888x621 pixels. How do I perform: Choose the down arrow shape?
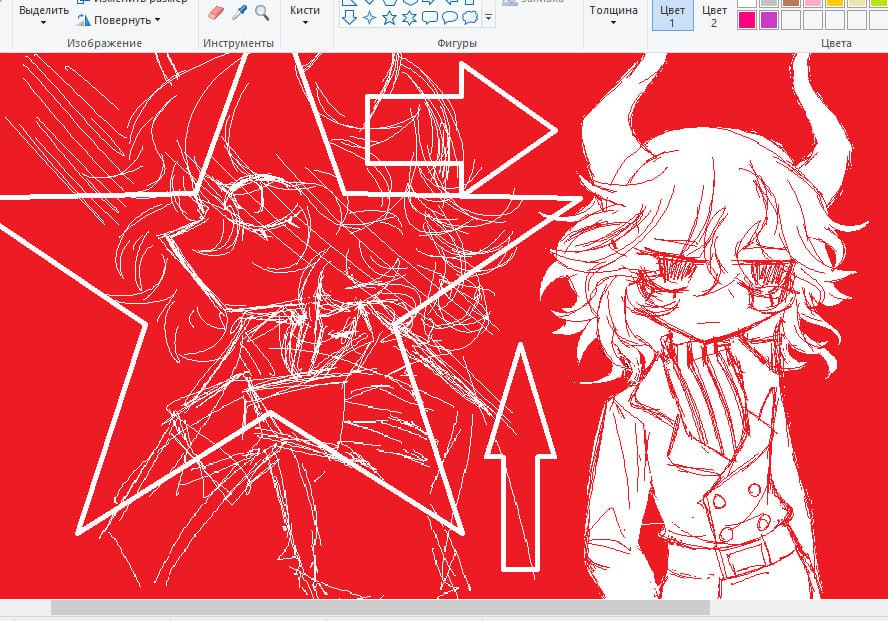click(x=349, y=18)
